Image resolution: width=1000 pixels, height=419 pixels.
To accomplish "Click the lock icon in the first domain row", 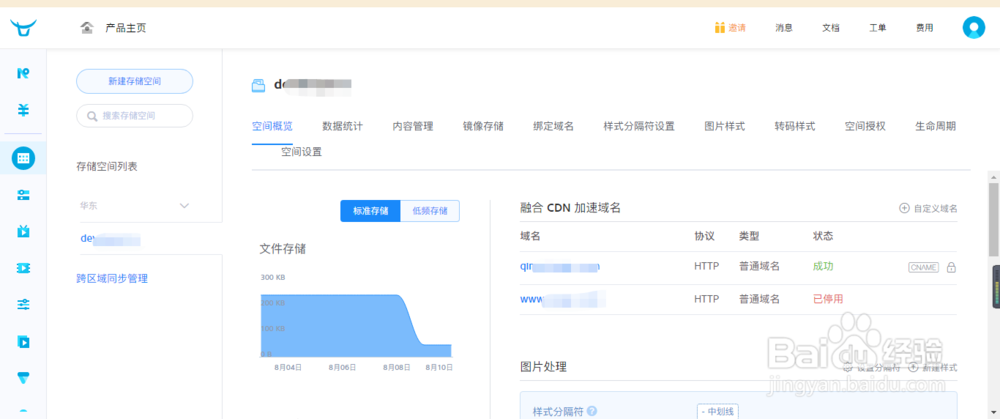I will coord(951,267).
